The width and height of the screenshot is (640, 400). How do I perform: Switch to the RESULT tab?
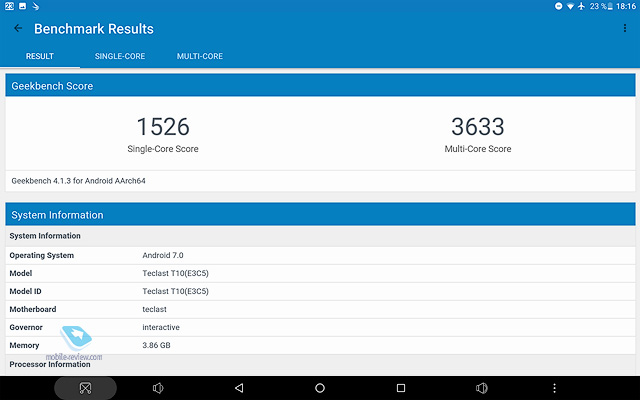coord(40,56)
